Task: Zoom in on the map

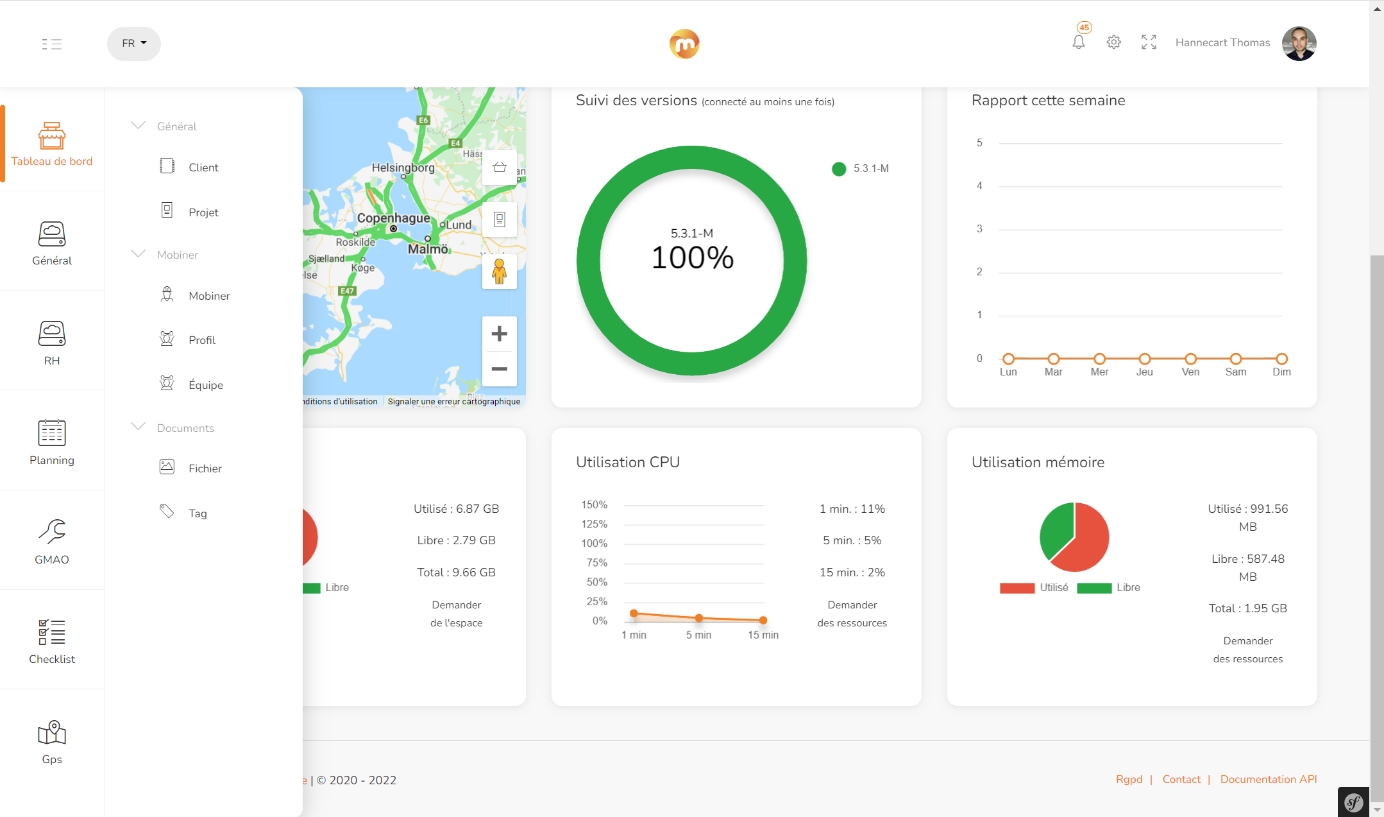Action: pyautogui.click(x=499, y=334)
